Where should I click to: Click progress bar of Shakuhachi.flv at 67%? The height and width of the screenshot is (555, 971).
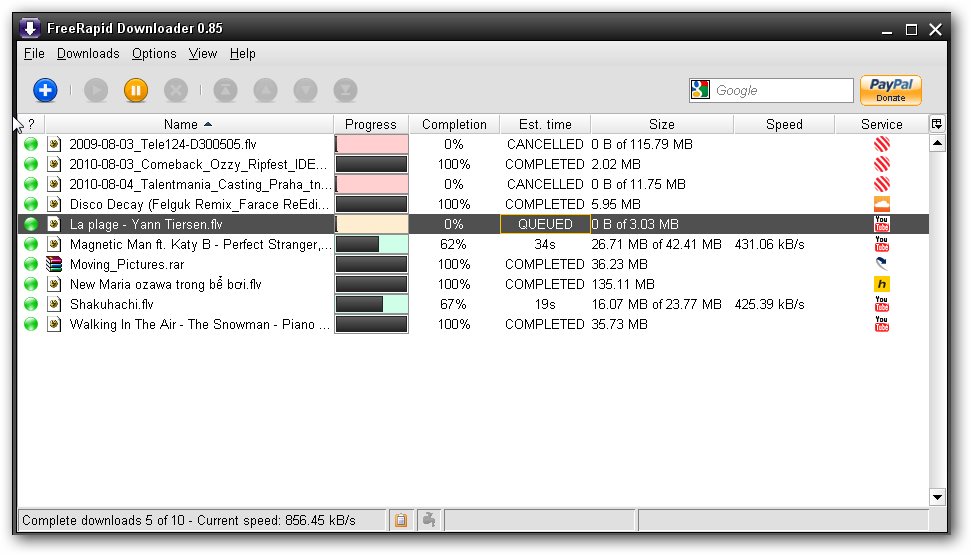point(372,304)
